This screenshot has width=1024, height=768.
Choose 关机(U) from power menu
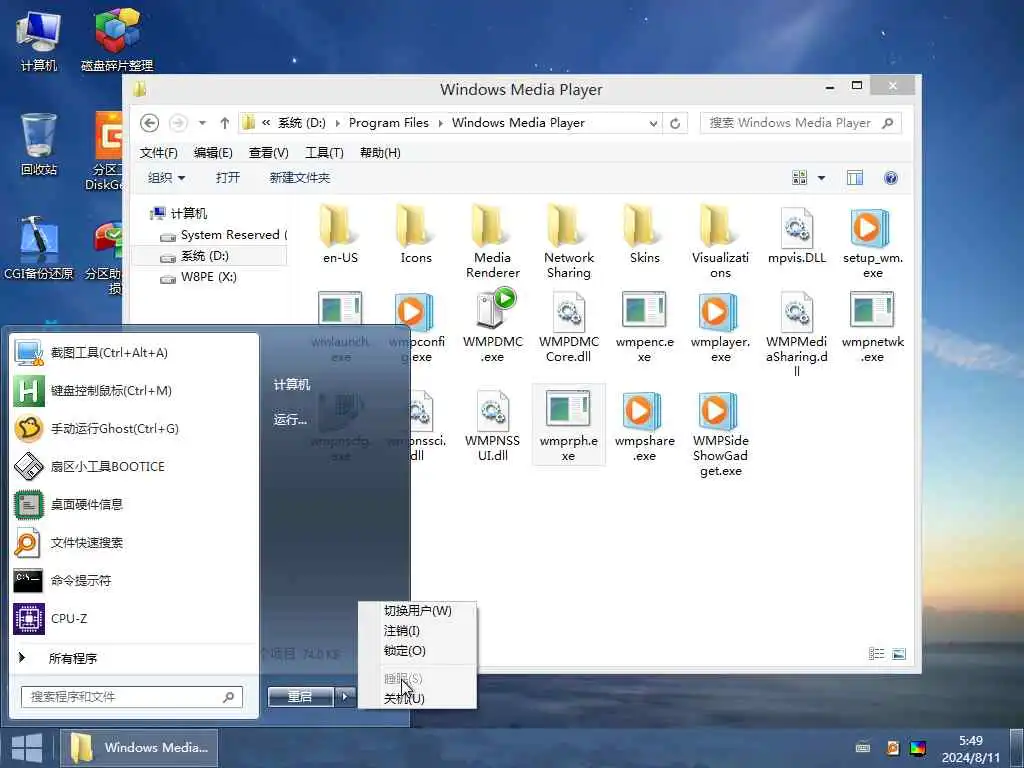(x=418, y=698)
